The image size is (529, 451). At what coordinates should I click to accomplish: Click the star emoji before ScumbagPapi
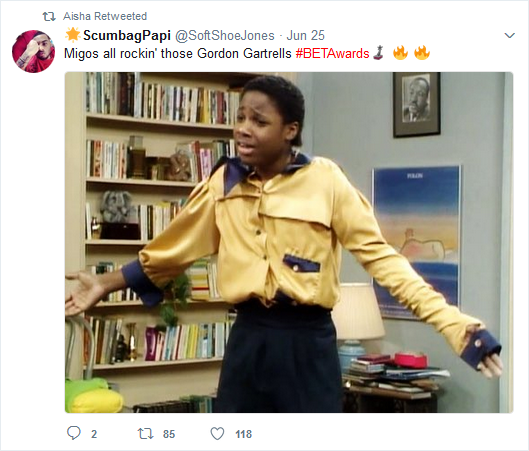[x=73, y=34]
